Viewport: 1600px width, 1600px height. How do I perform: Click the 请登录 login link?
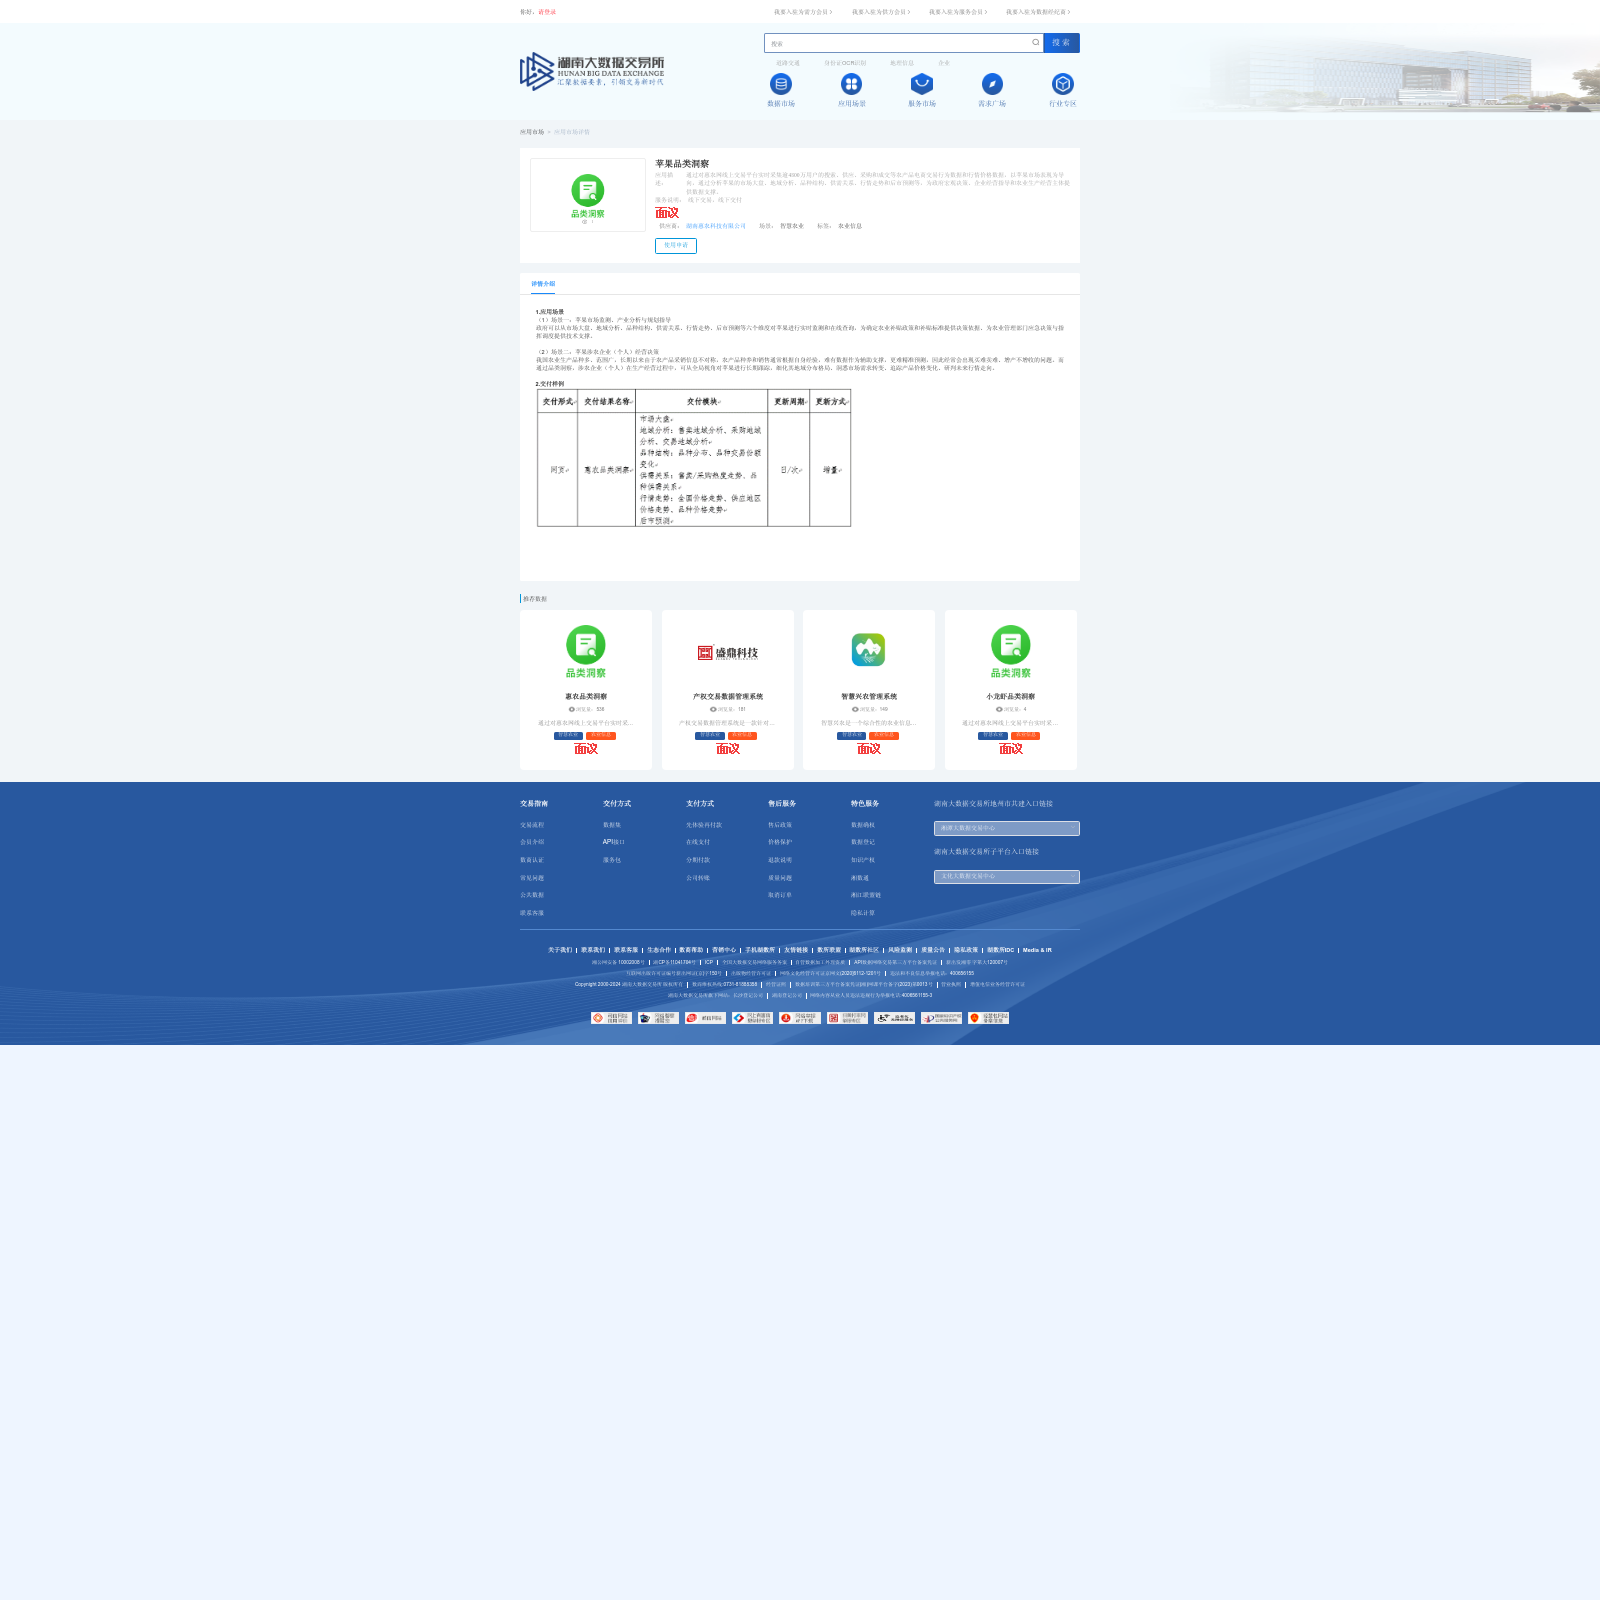(x=547, y=12)
